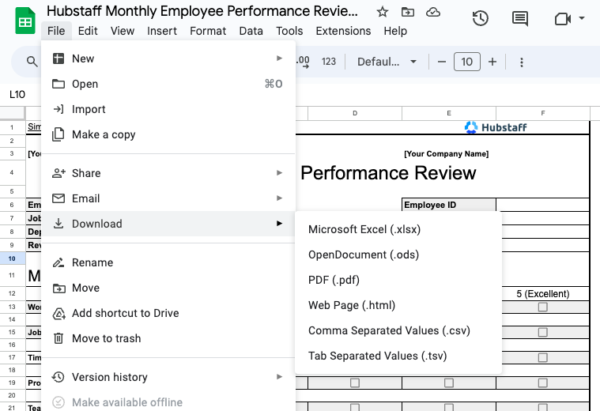This screenshot has height=411, width=600.
Task: Select Add shortcut to Drive
Action: pyautogui.click(x=168, y=313)
